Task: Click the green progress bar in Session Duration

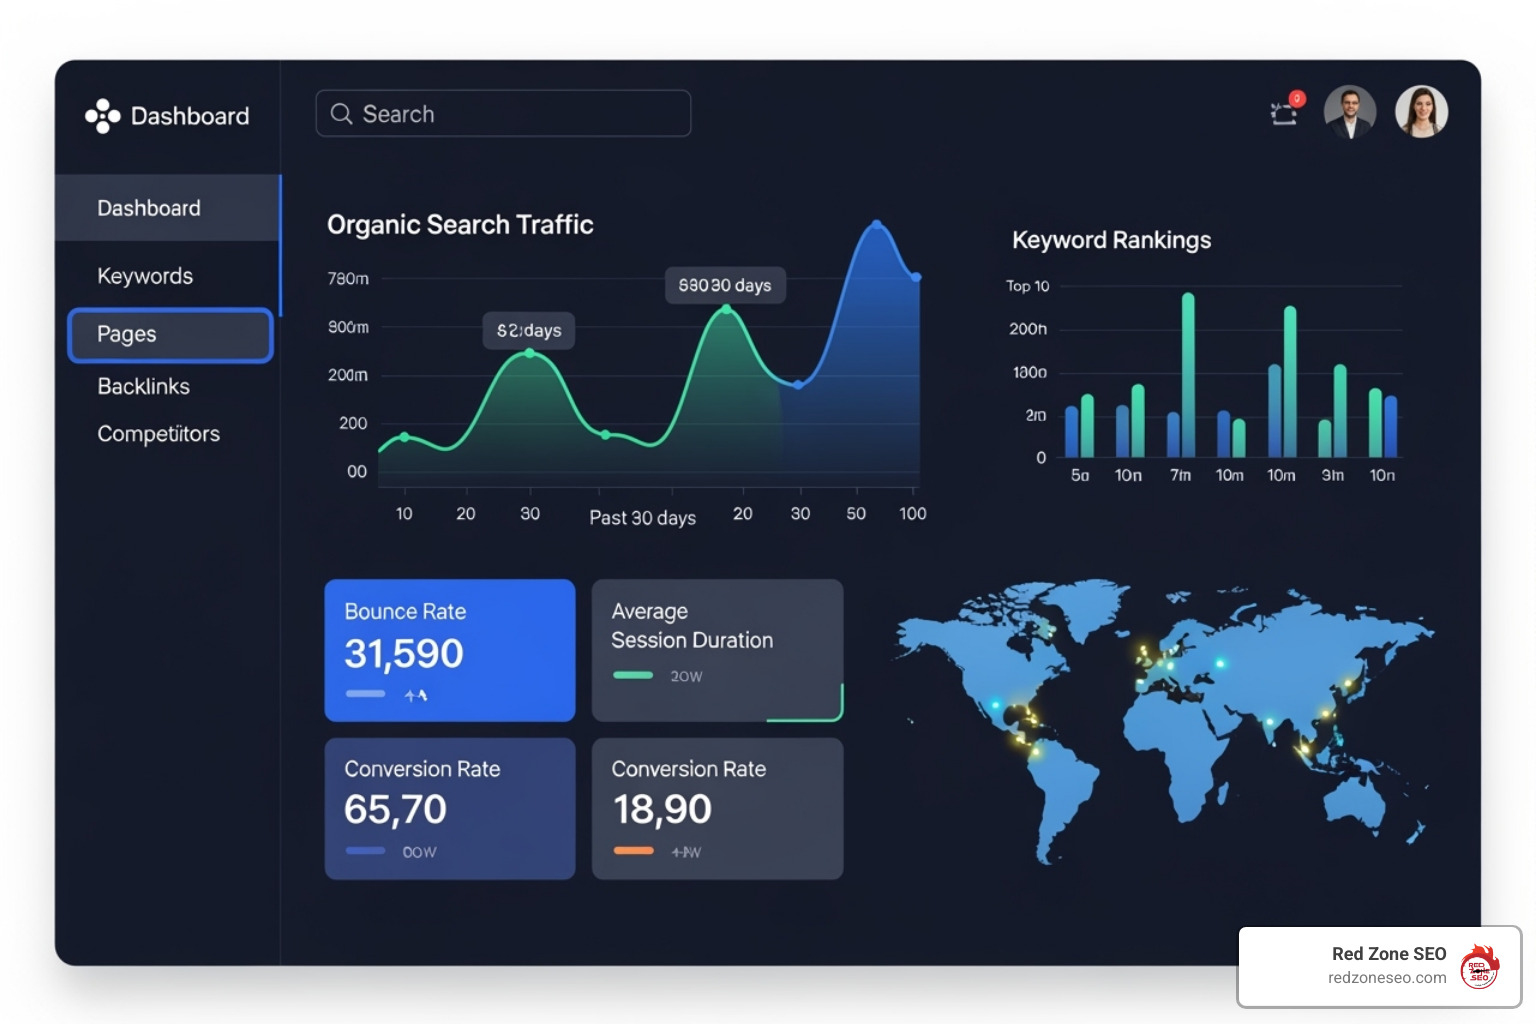Action: [633, 675]
